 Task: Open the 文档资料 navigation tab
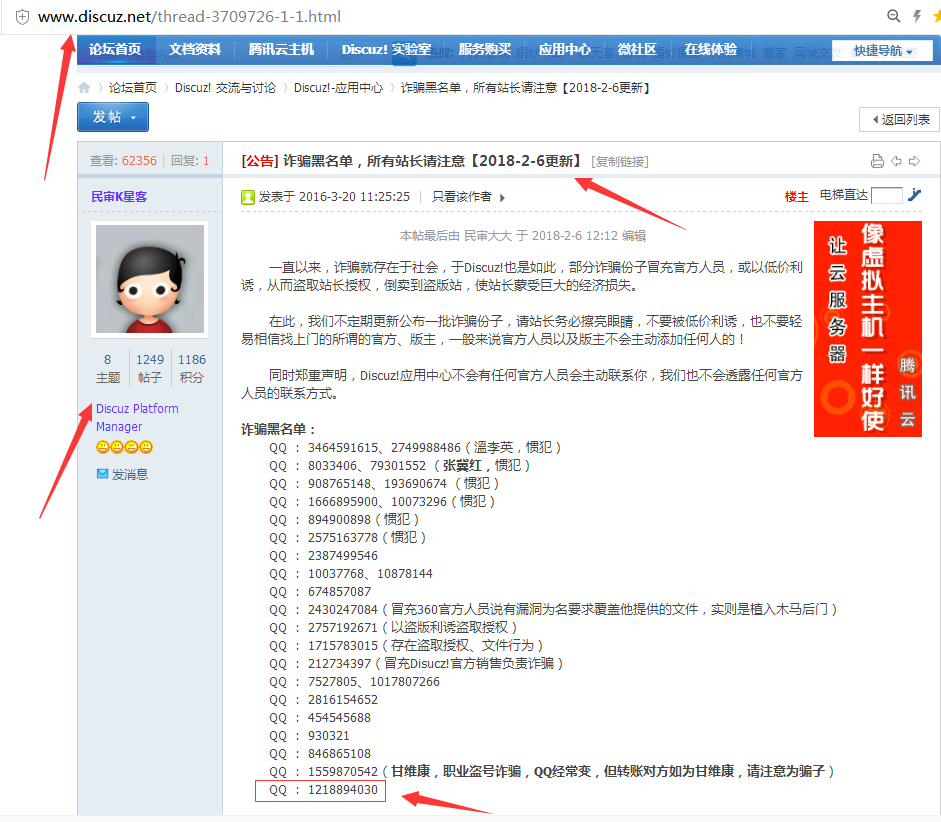click(194, 49)
